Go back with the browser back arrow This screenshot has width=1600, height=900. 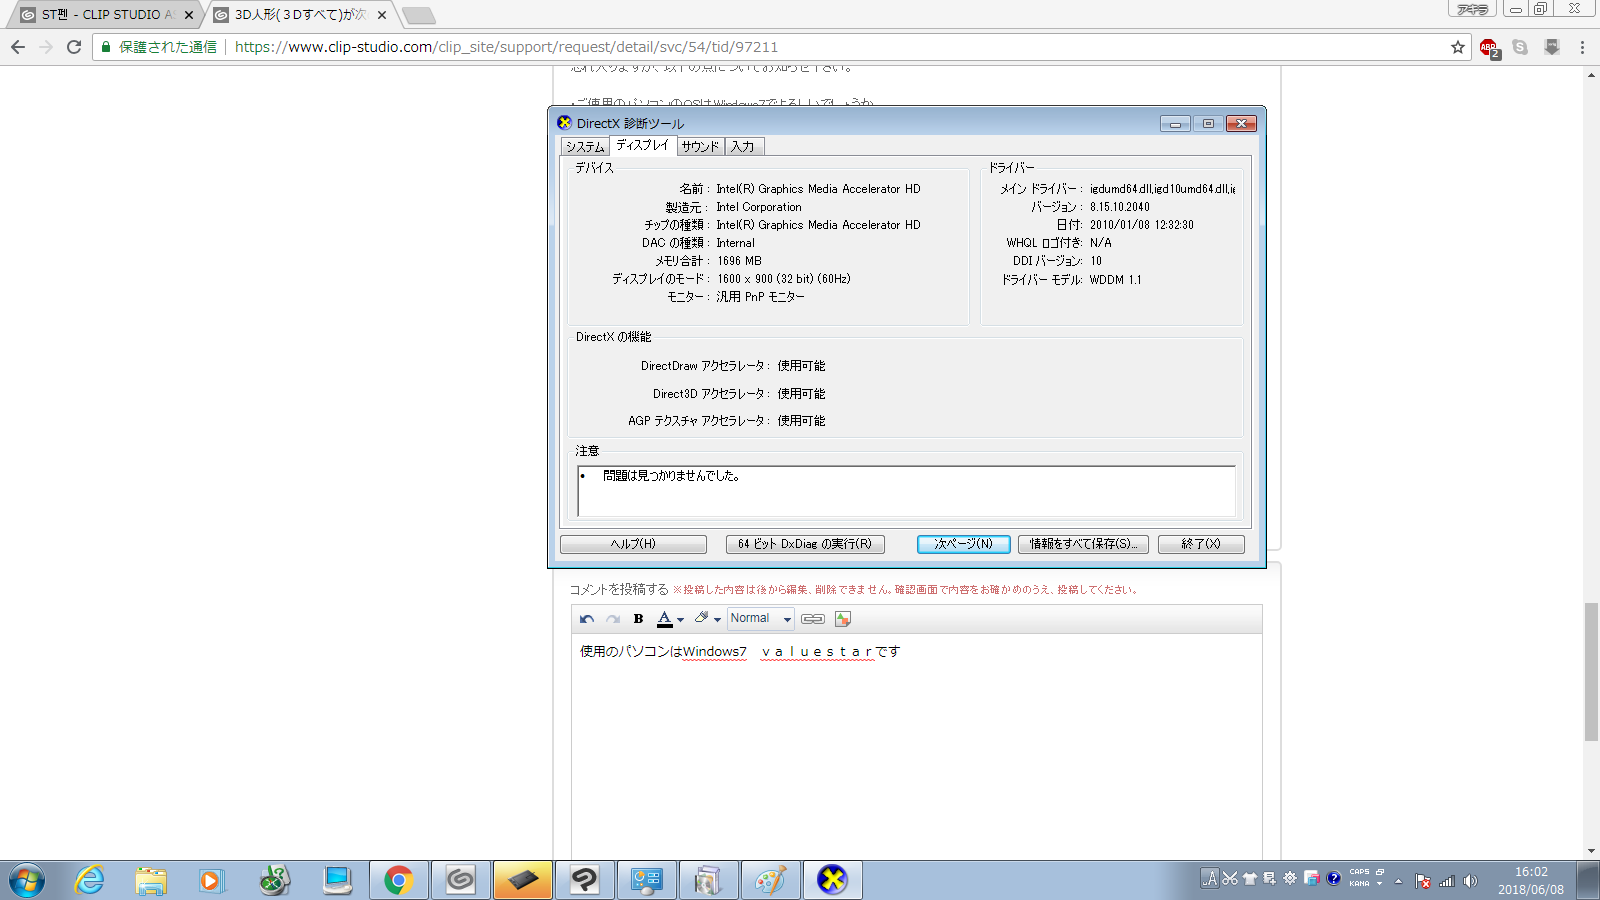pyautogui.click(x=18, y=47)
